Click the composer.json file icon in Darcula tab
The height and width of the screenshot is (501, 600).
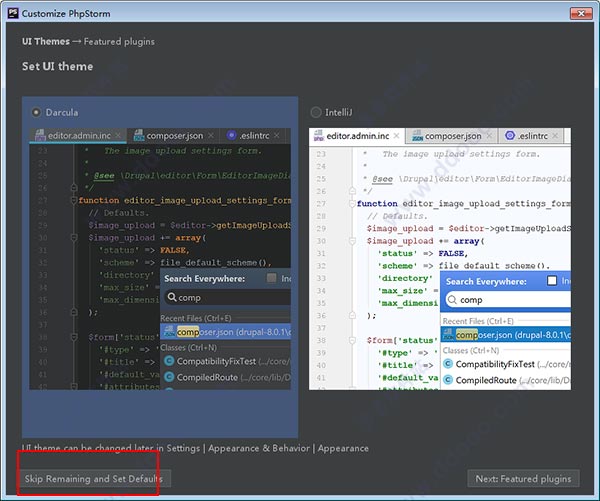(139, 135)
